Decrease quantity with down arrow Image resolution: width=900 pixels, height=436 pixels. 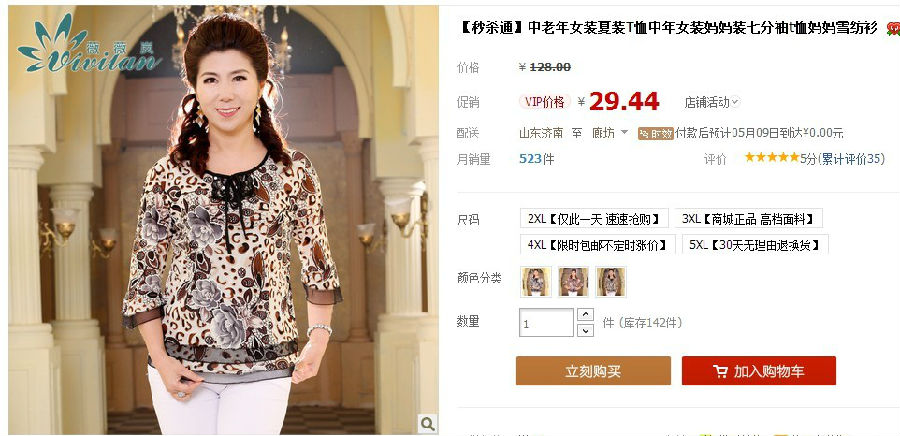(x=585, y=330)
